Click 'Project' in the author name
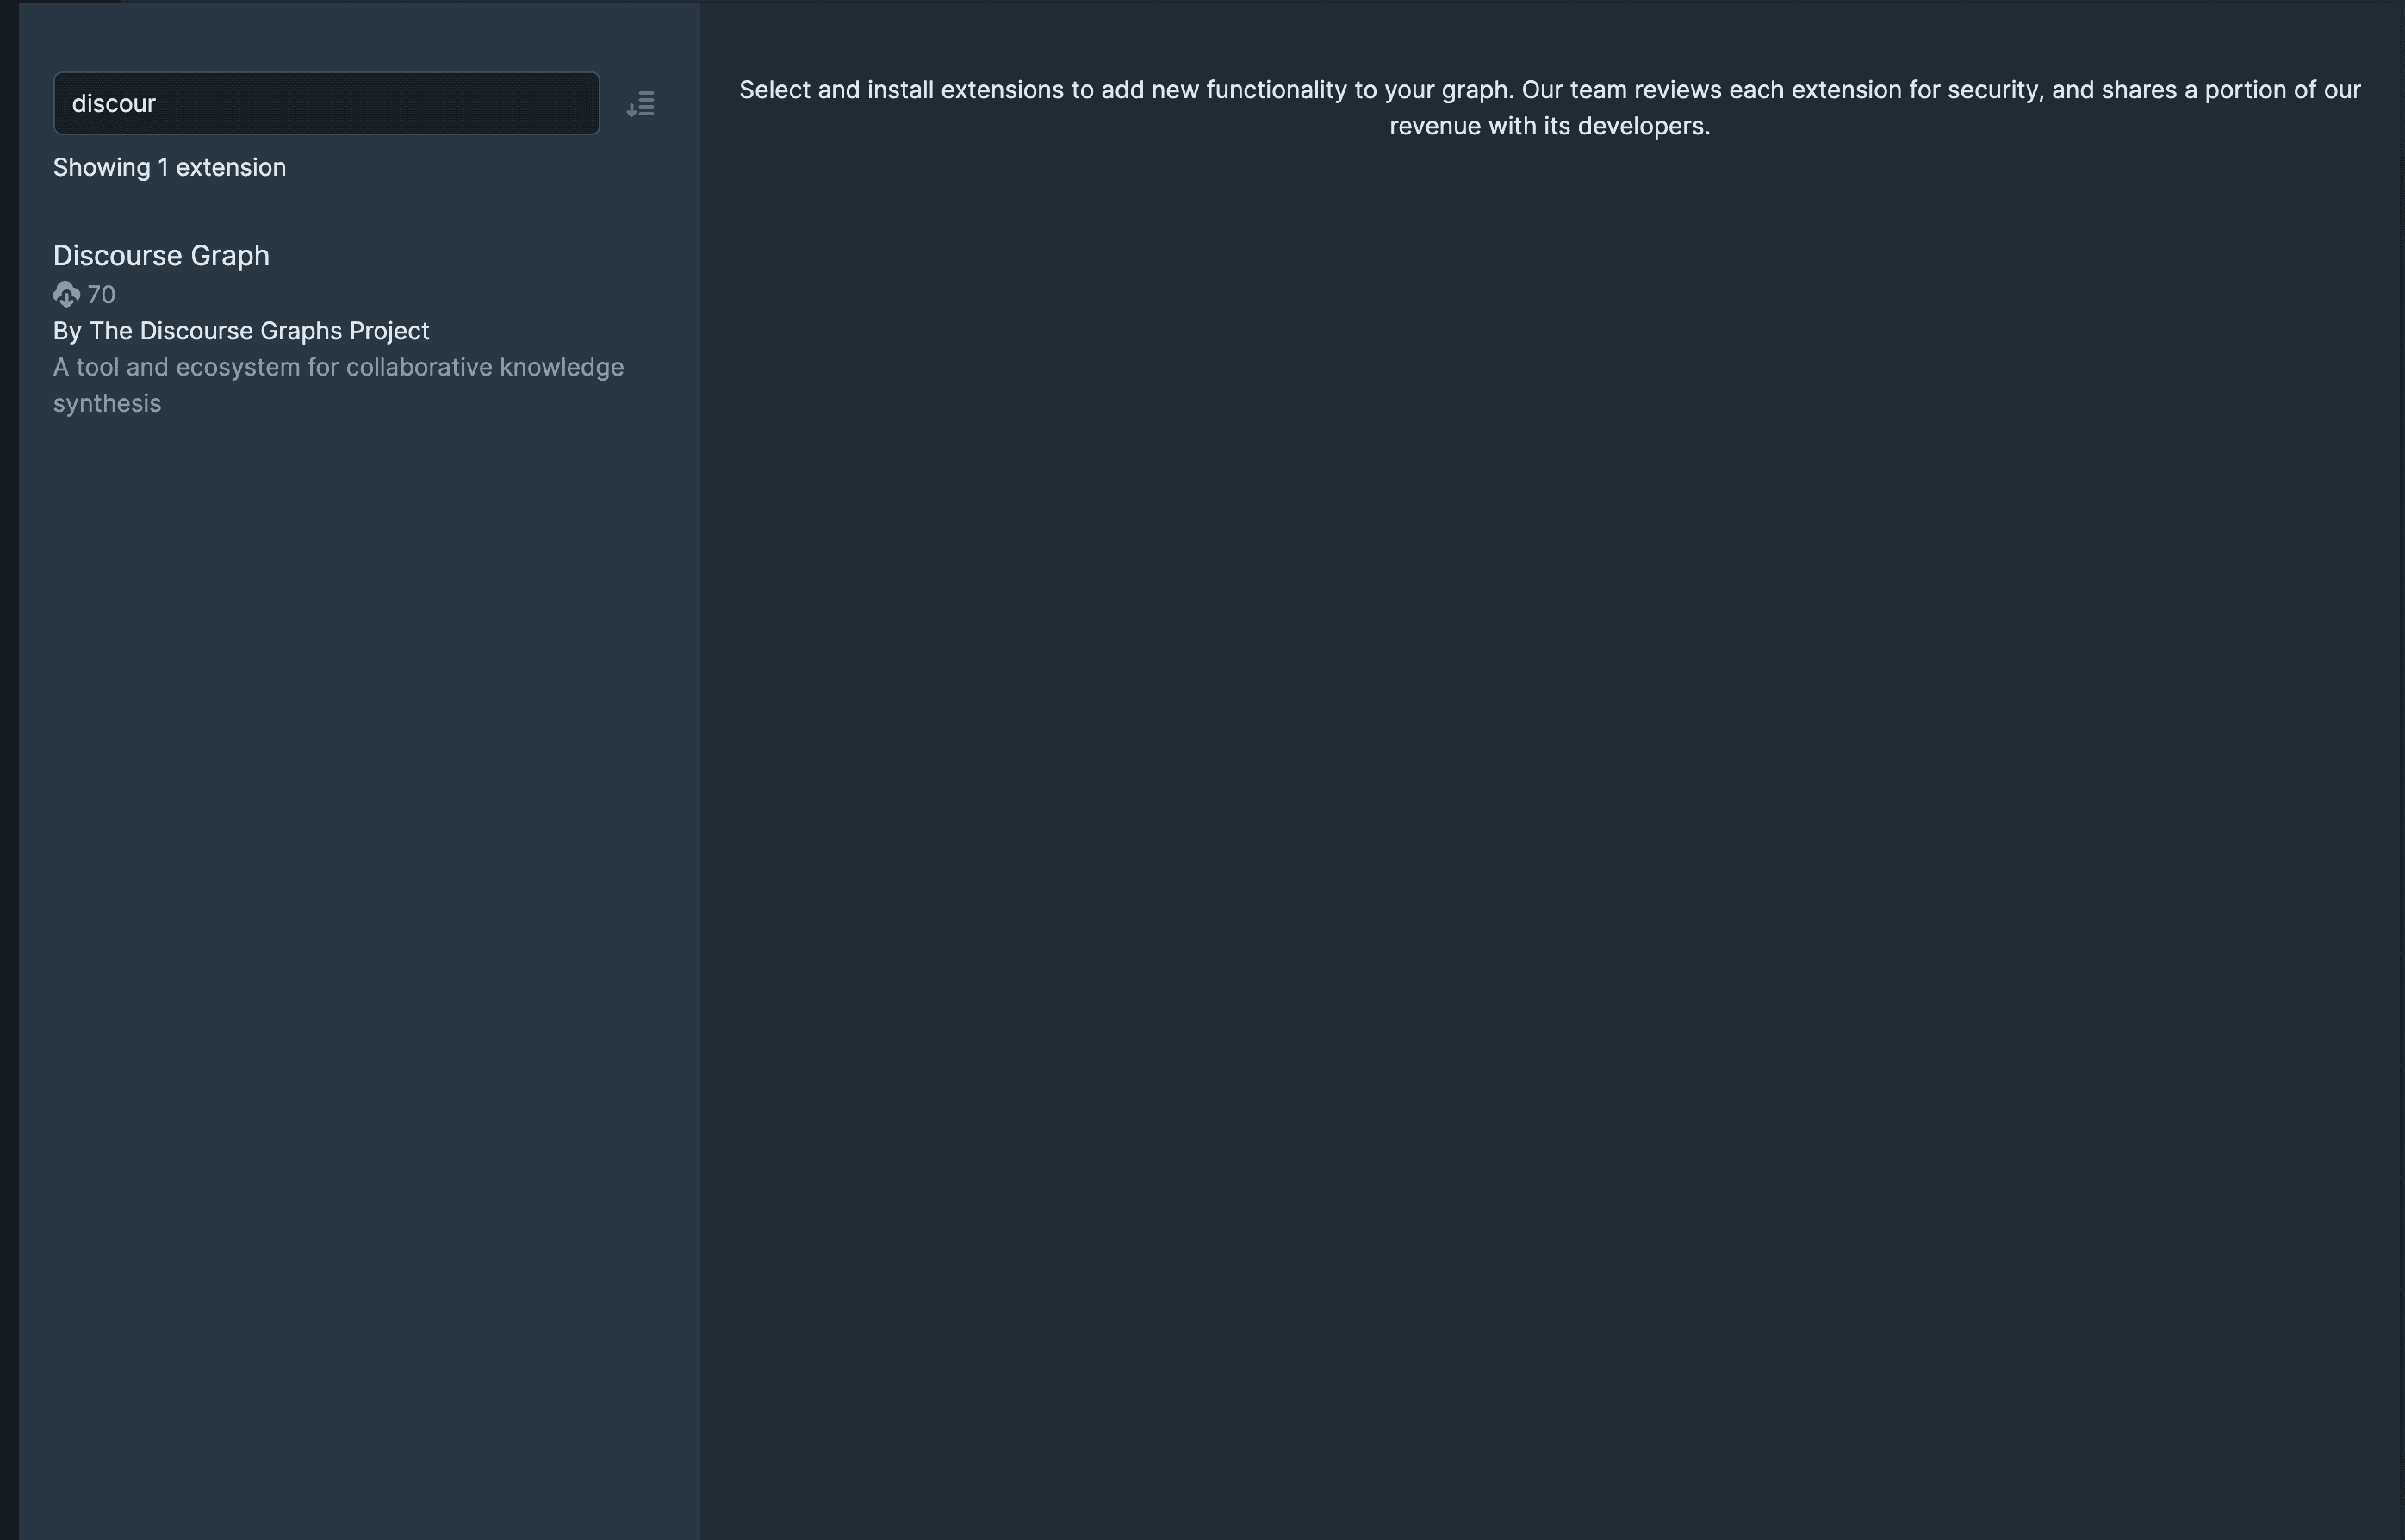This screenshot has width=2405, height=1540. (x=389, y=331)
